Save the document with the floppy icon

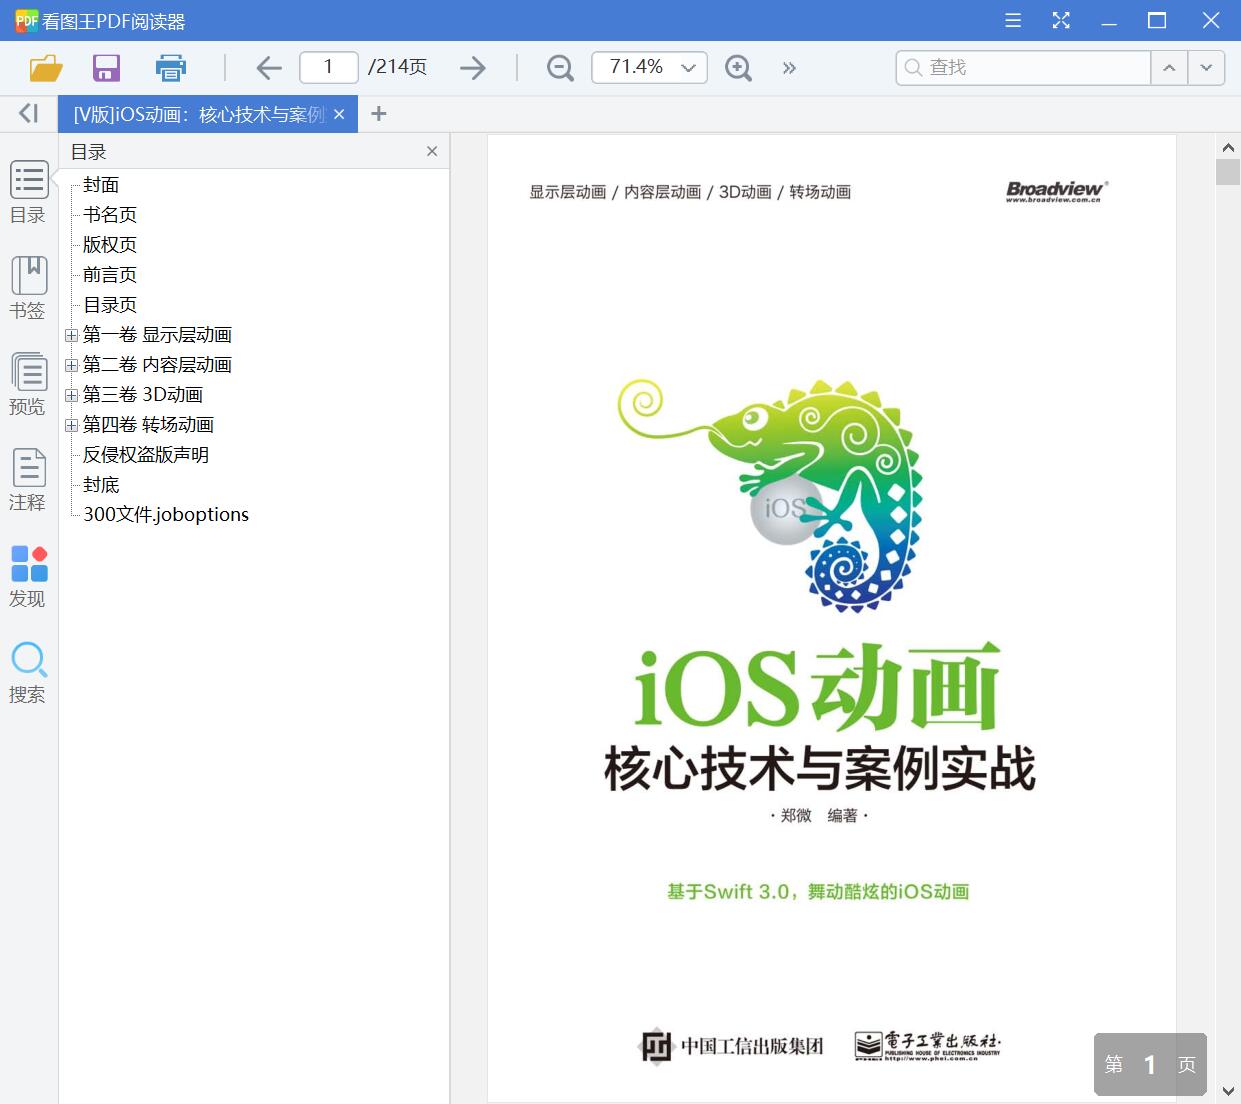tap(106, 68)
